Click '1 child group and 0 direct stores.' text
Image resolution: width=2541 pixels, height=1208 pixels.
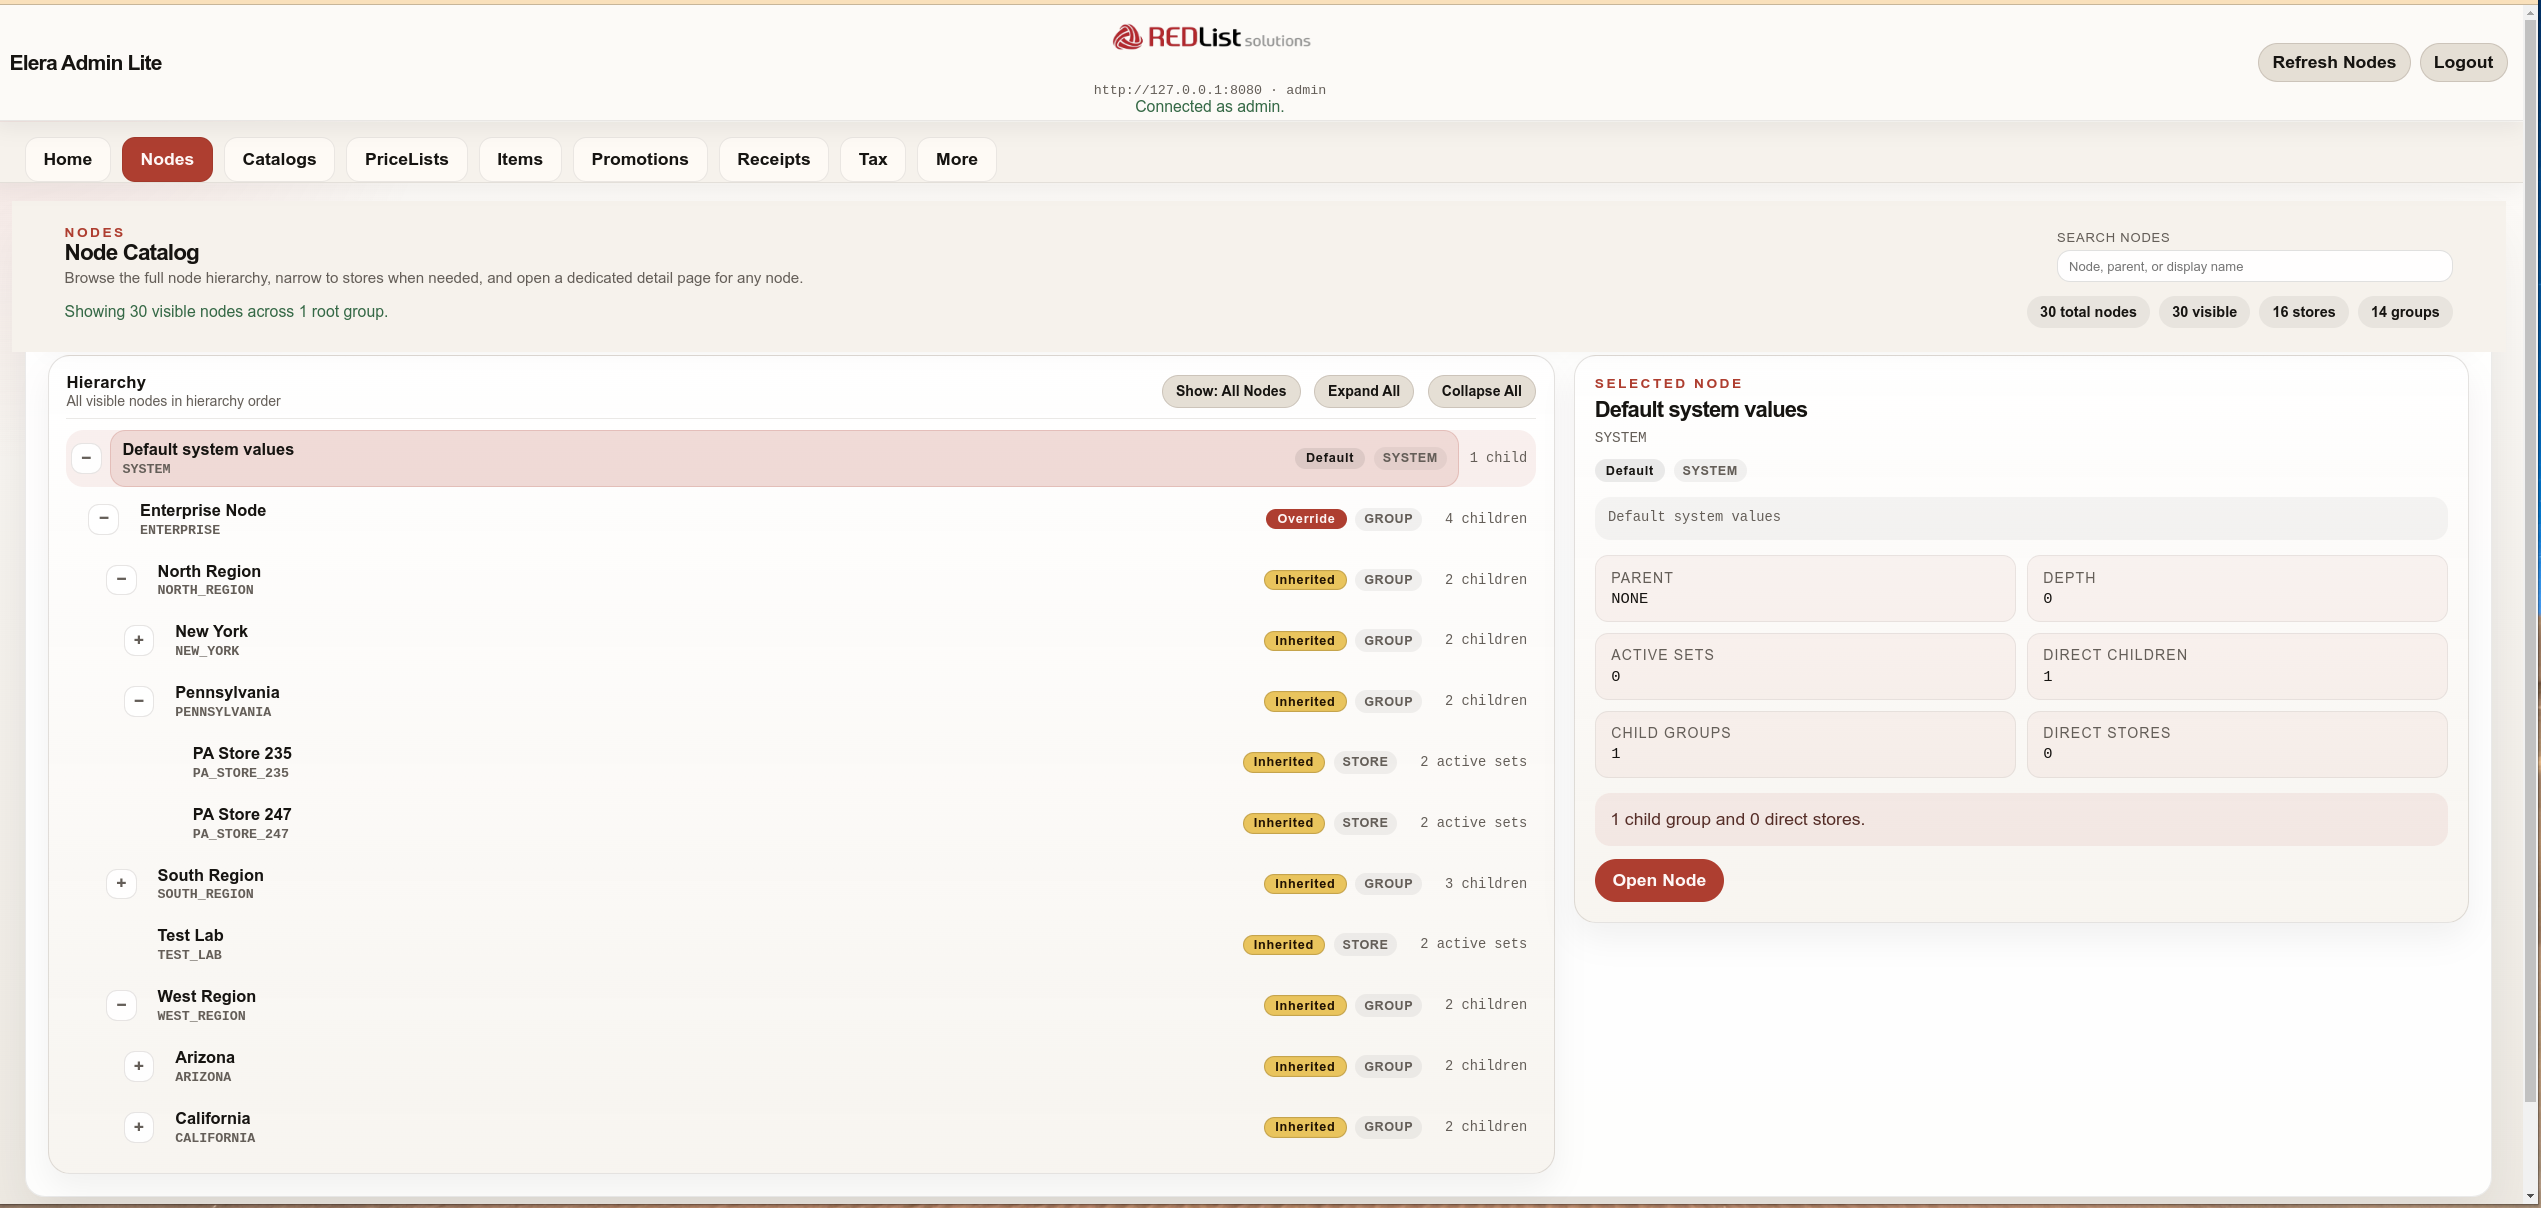click(1737, 819)
